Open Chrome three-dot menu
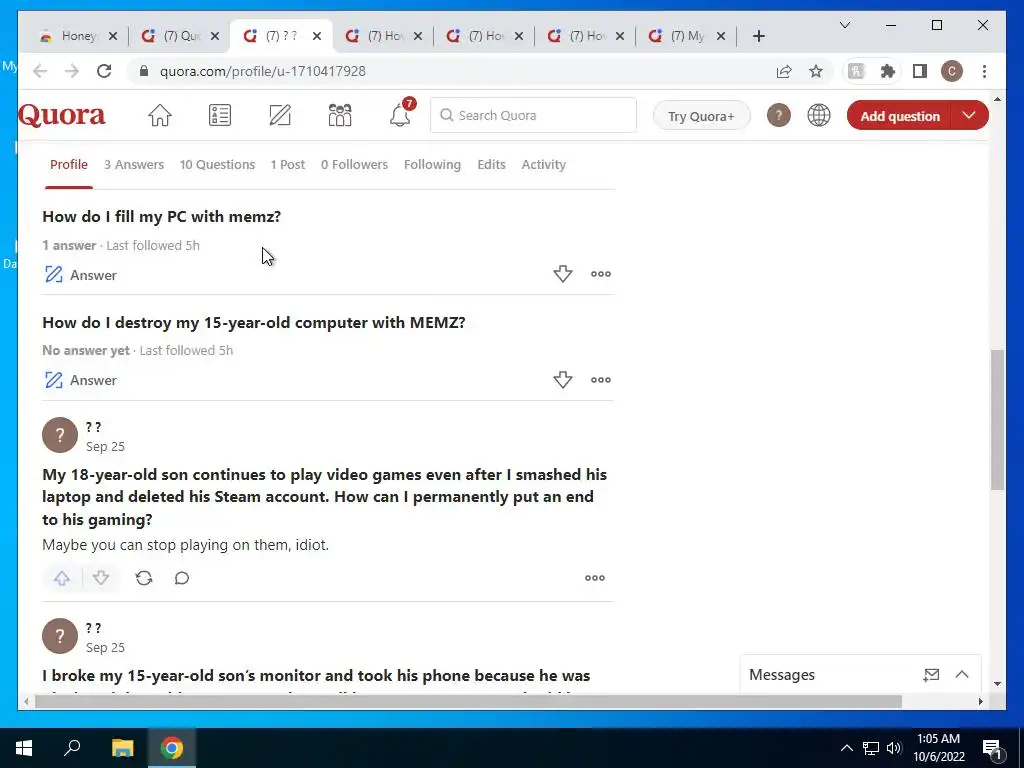 pyautogui.click(x=984, y=71)
